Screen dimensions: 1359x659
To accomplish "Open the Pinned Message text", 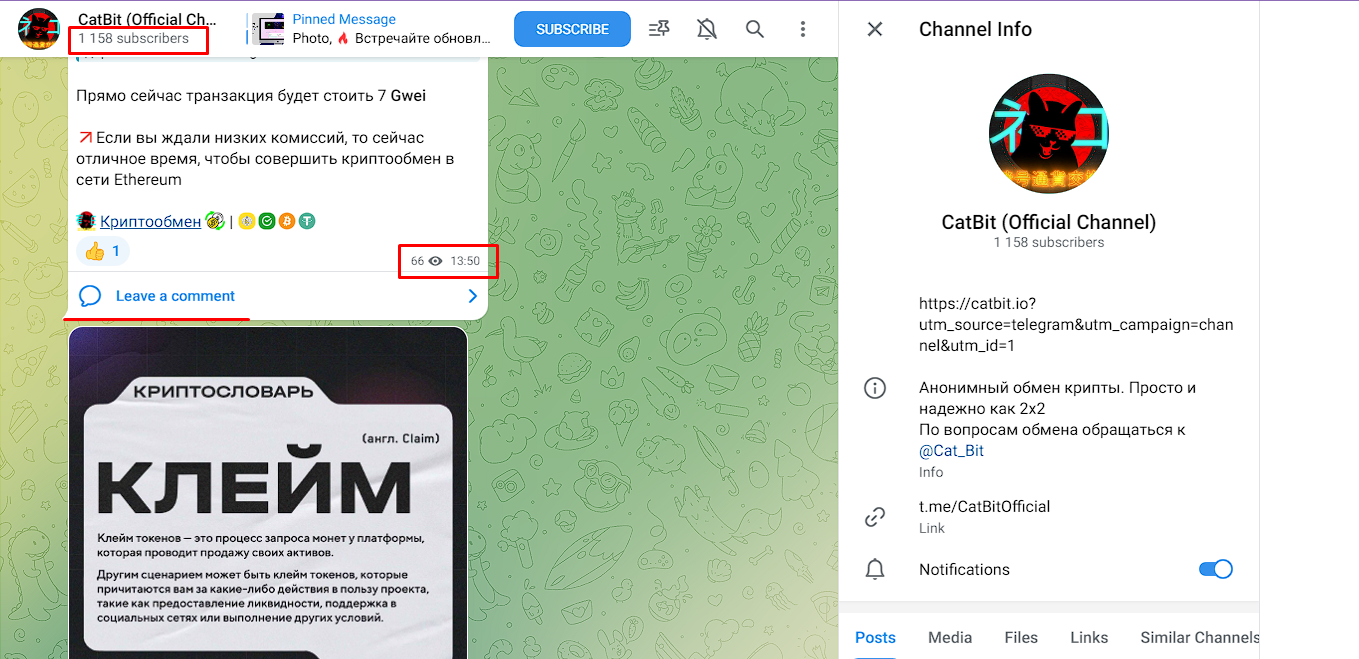I will [344, 19].
